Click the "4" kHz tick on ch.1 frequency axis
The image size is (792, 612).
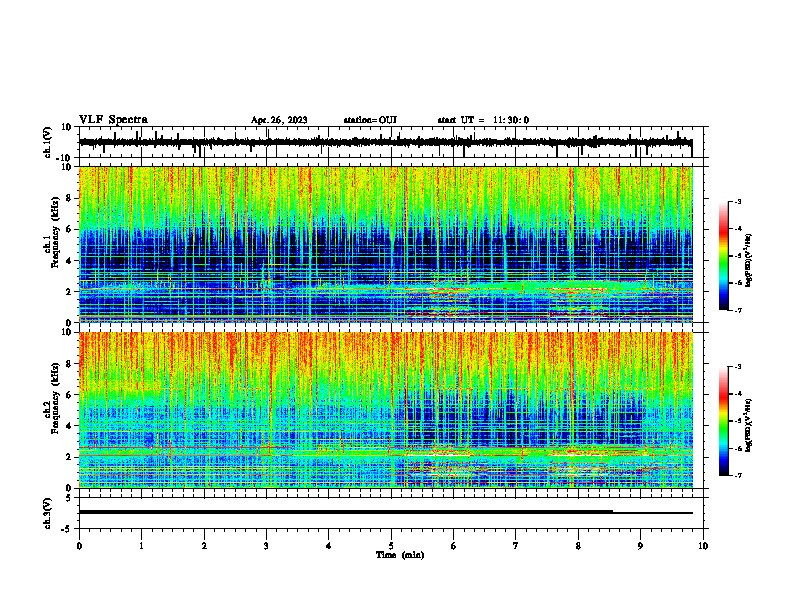click(x=69, y=261)
